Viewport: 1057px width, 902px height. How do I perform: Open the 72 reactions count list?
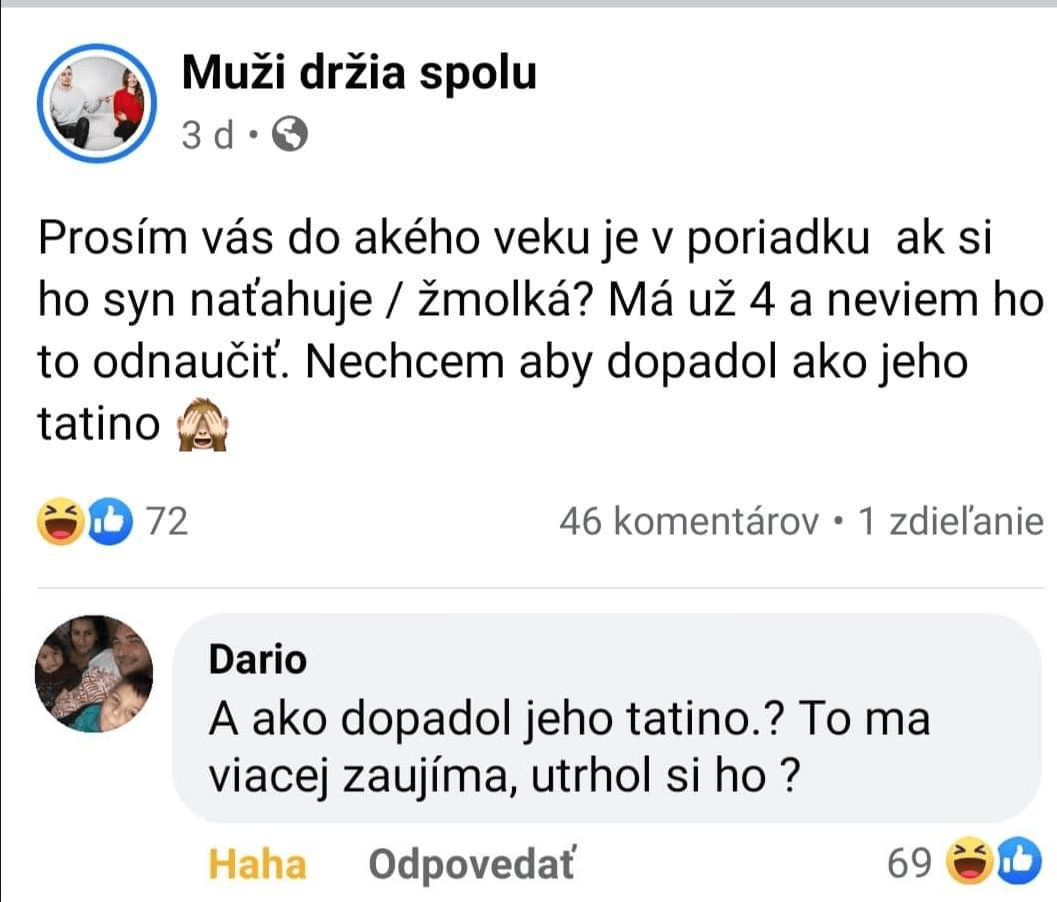(x=167, y=521)
